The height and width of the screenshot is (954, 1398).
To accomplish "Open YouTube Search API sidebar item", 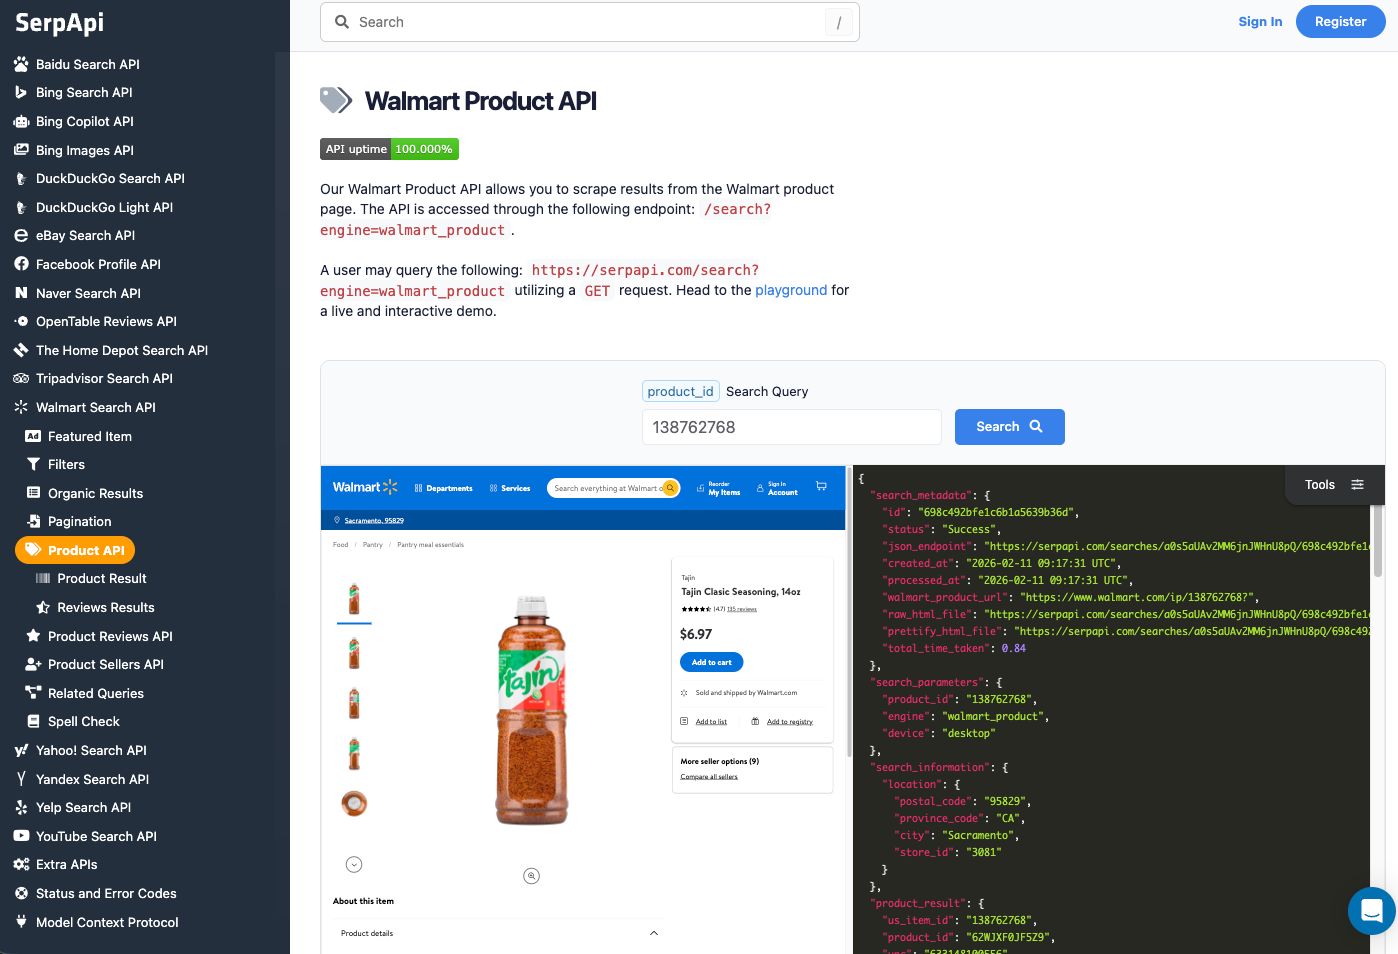I will [96, 836].
